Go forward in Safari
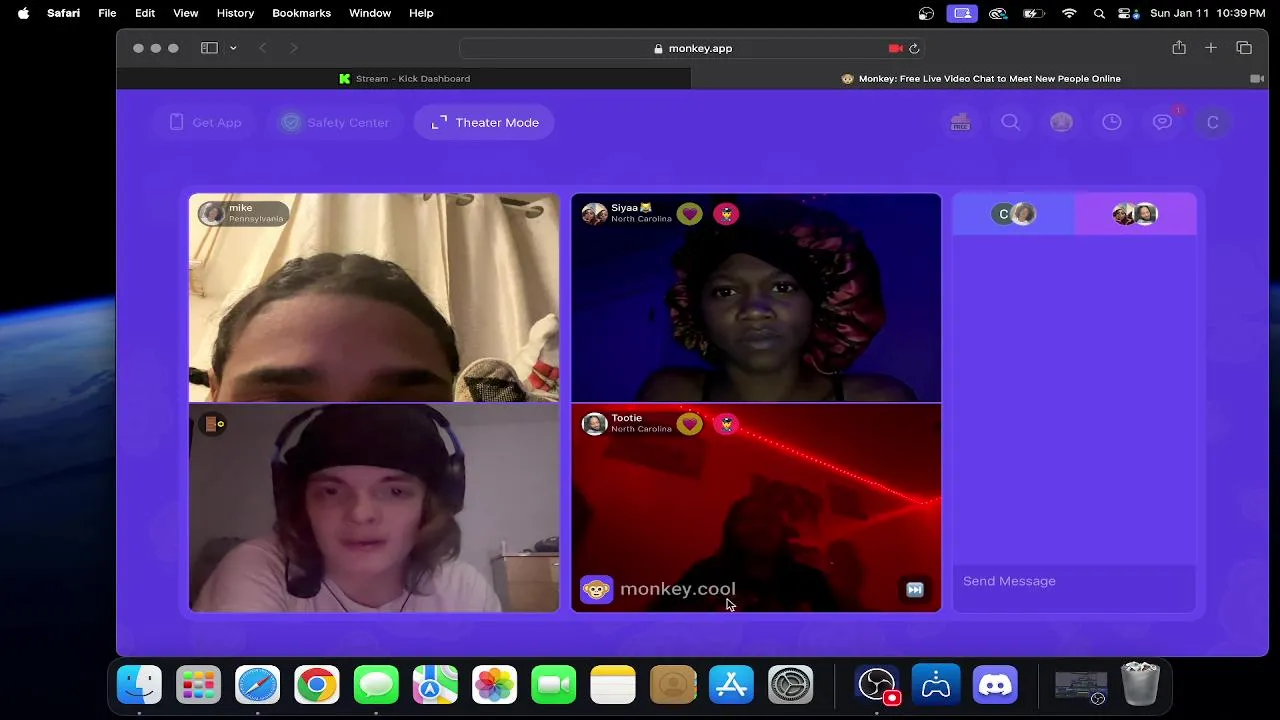The width and height of the screenshot is (1280, 720). (x=293, y=48)
